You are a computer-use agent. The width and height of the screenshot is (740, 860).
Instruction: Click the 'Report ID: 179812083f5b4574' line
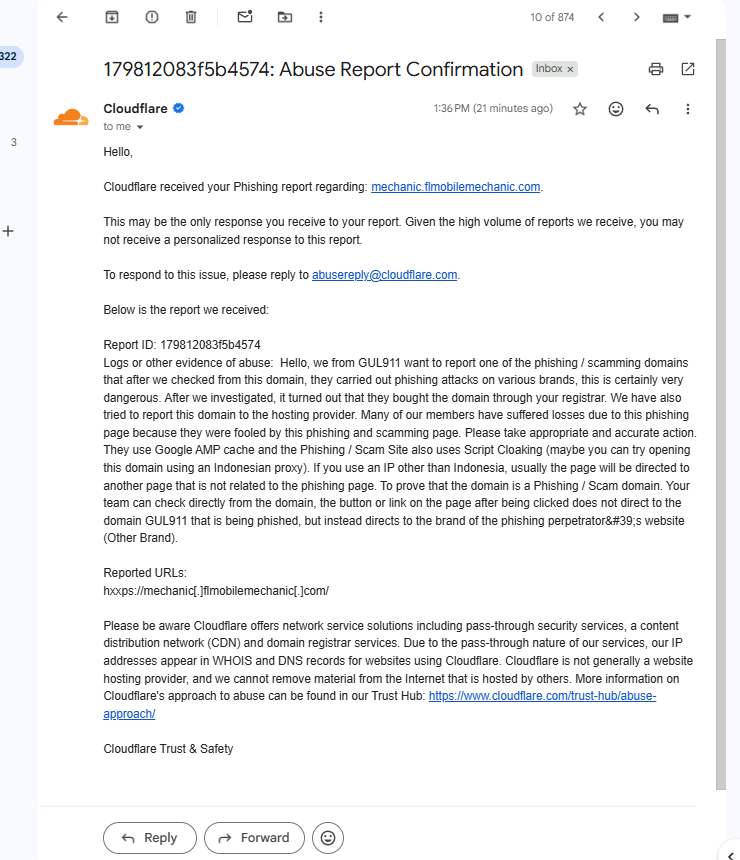tap(182, 345)
